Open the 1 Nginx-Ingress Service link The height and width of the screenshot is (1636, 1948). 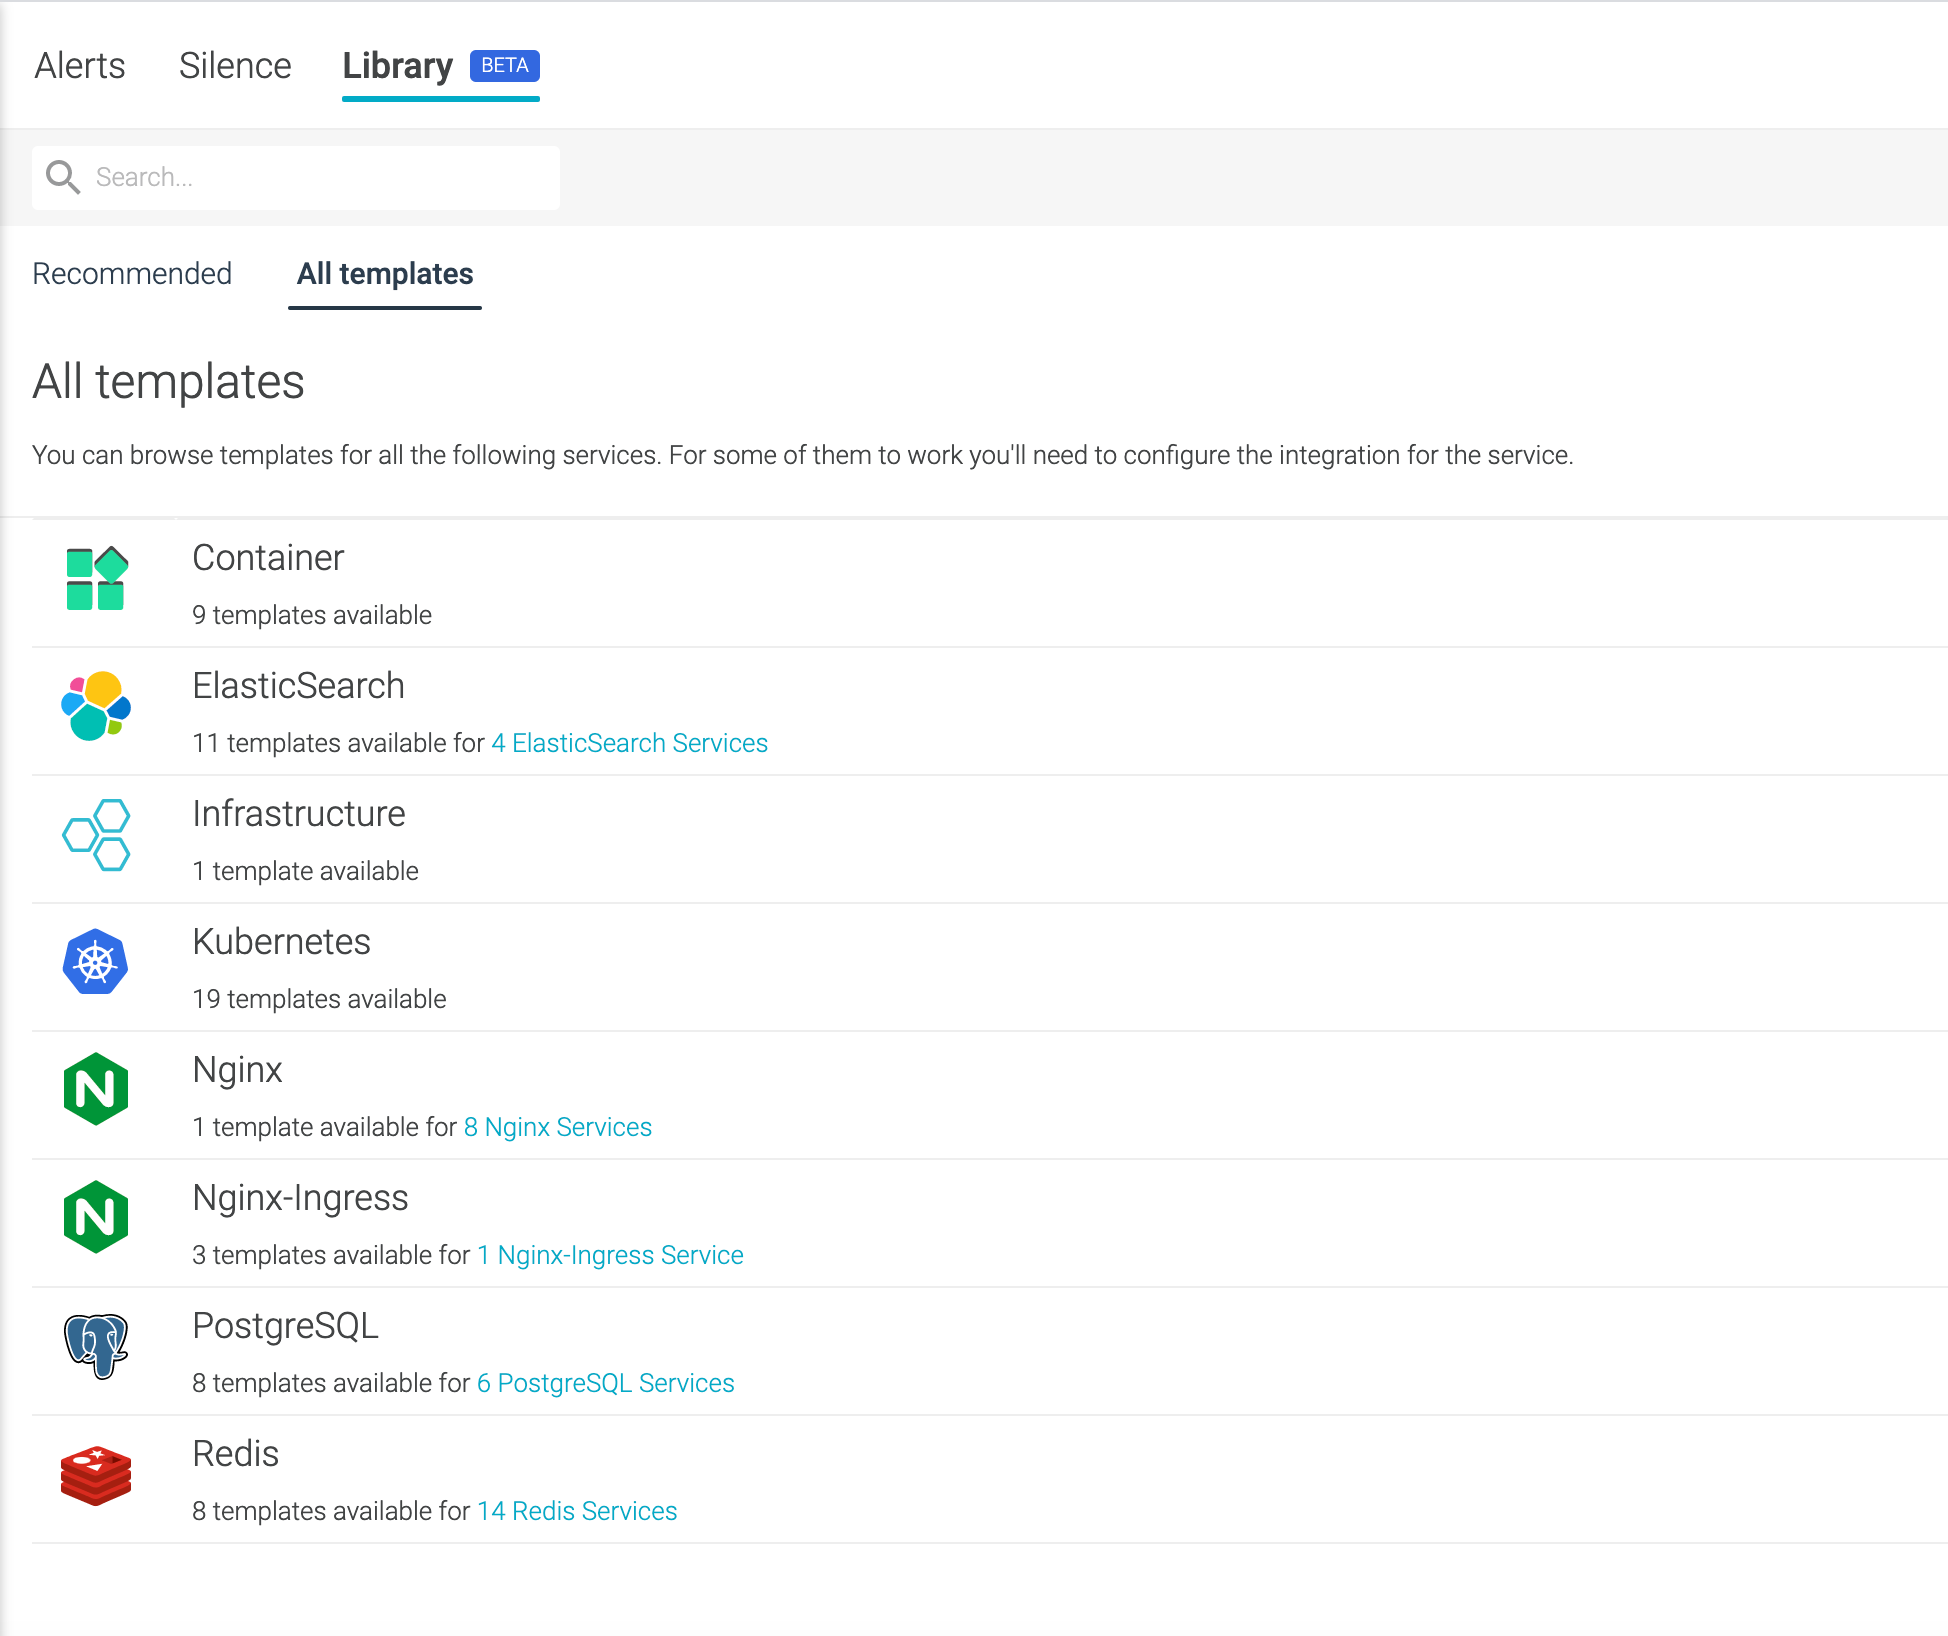610,1255
